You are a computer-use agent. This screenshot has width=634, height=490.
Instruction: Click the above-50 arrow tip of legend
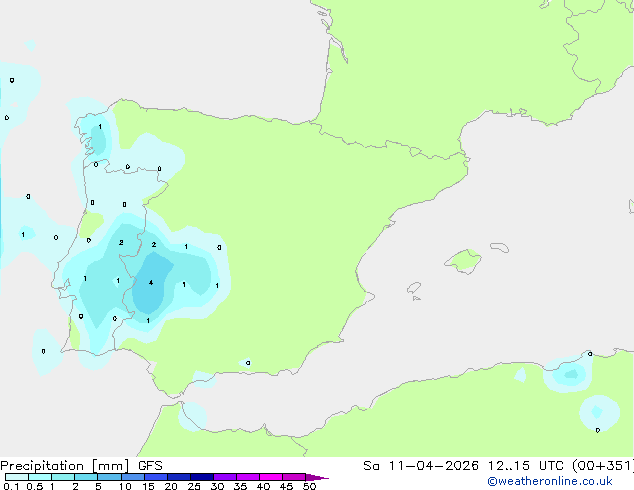point(317,477)
